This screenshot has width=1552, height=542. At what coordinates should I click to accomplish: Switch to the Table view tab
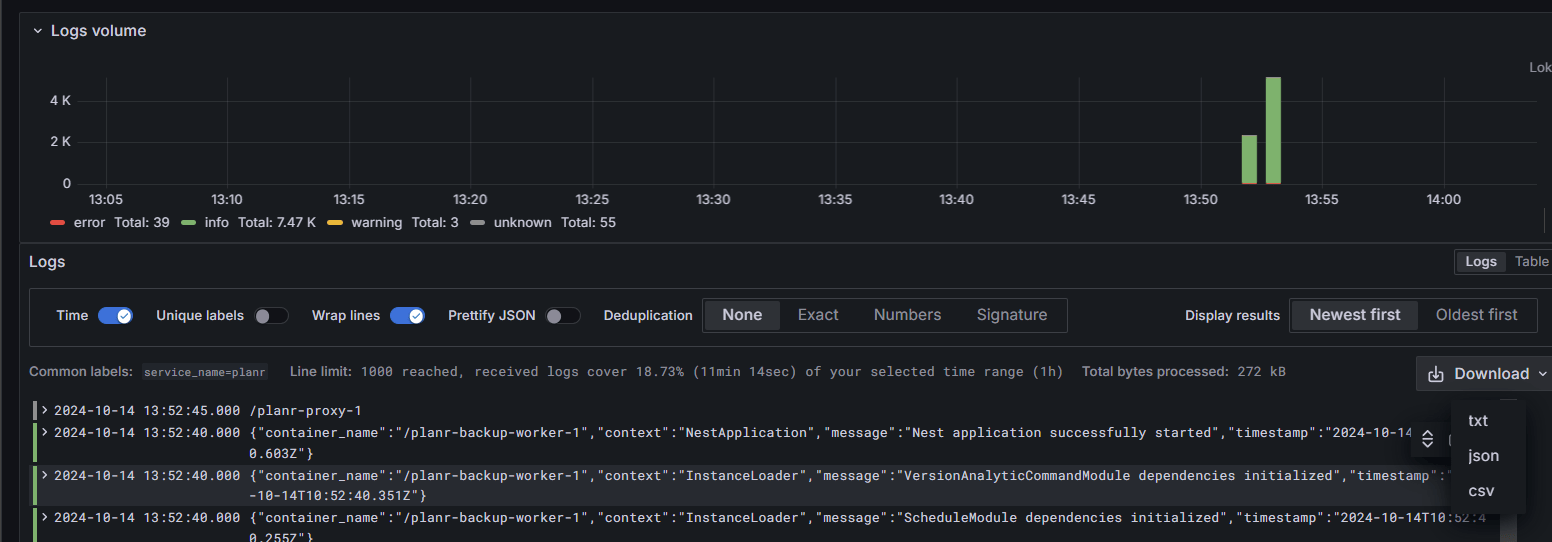[1530, 261]
